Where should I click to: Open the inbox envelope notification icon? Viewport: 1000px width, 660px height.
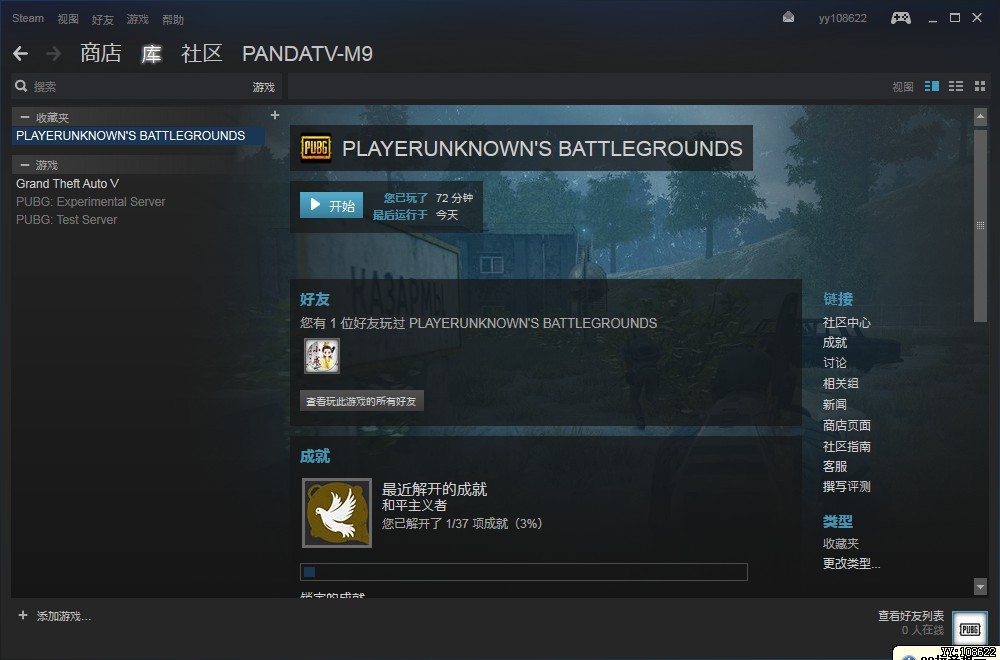coord(788,18)
